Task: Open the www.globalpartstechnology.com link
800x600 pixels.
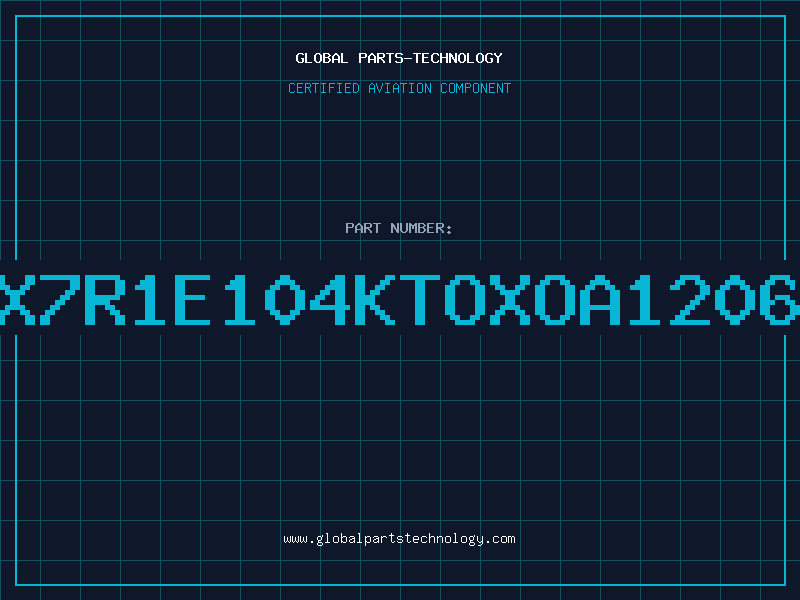Action: pos(399,539)
